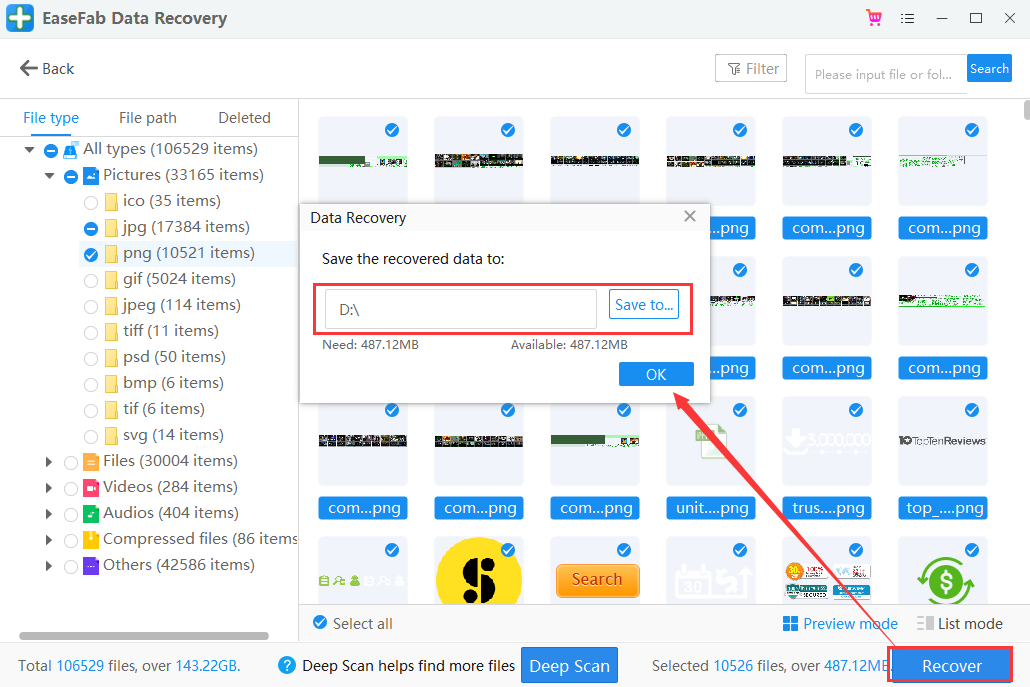Click the horizontal scrollbar in tree panel

144,636
